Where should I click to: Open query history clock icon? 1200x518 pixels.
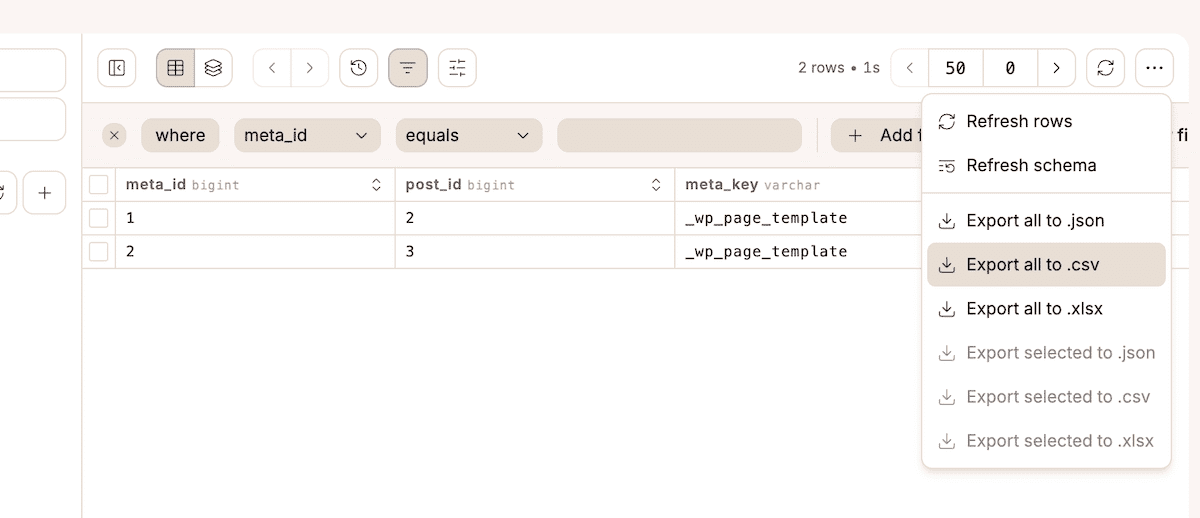pos(359,68)
